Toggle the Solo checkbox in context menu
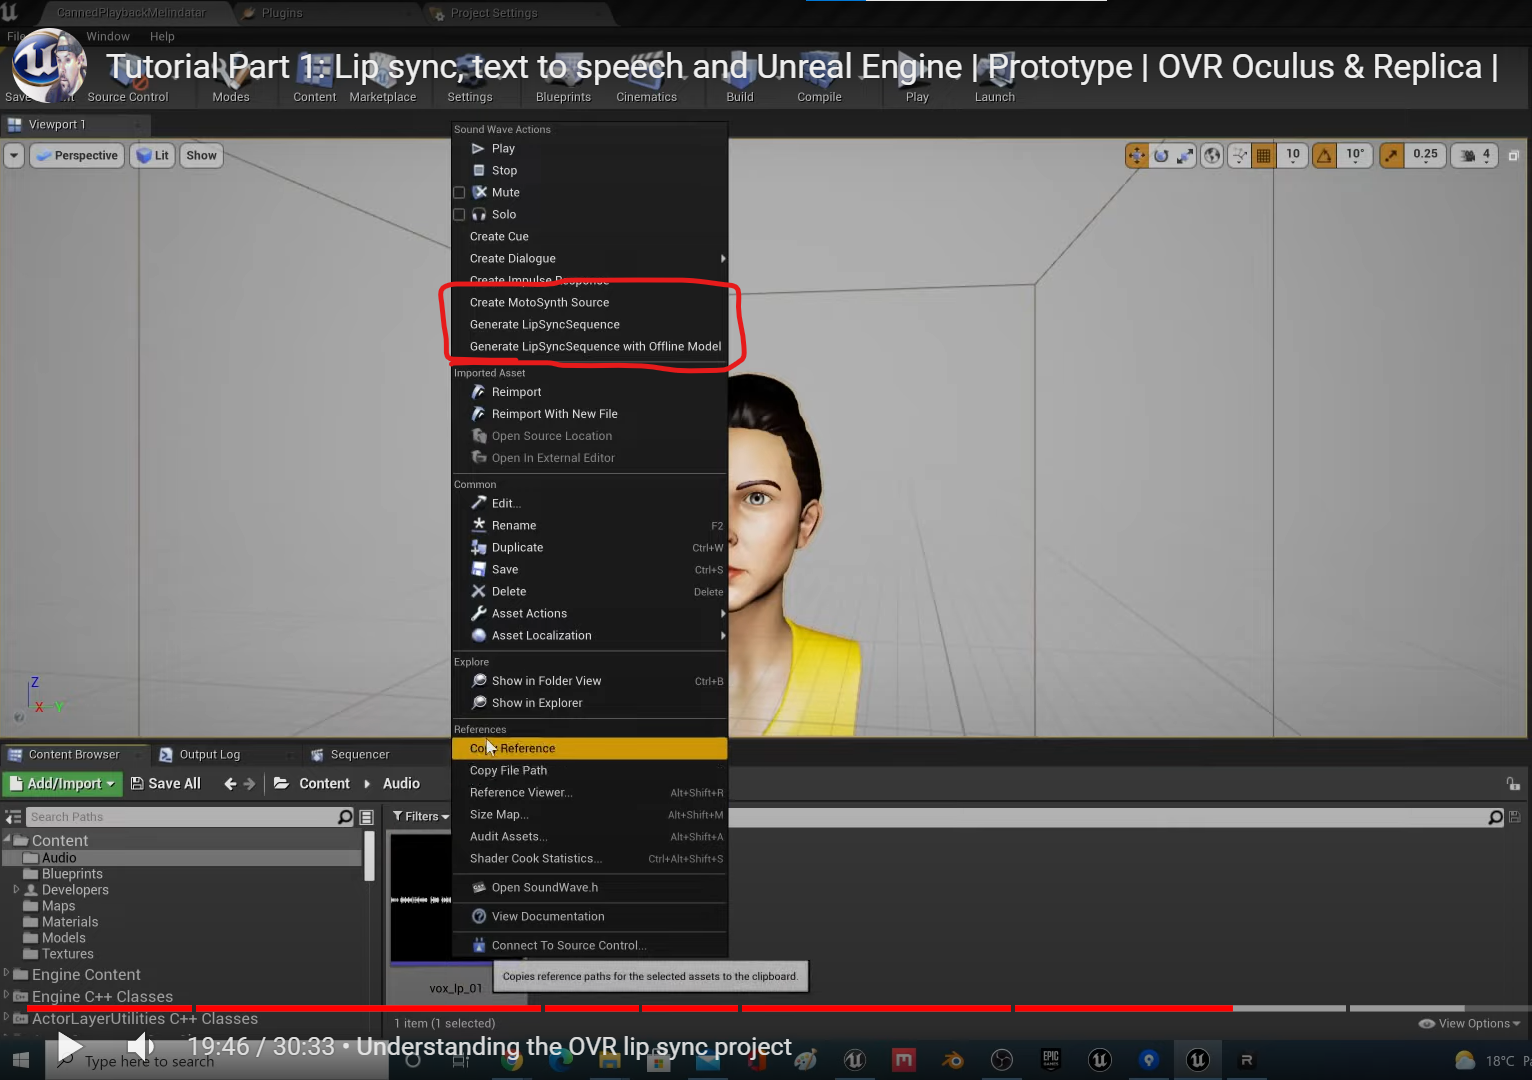The height and width of the screenshot is (1080, 1532). pyautogui.click(x=459, y=214)
